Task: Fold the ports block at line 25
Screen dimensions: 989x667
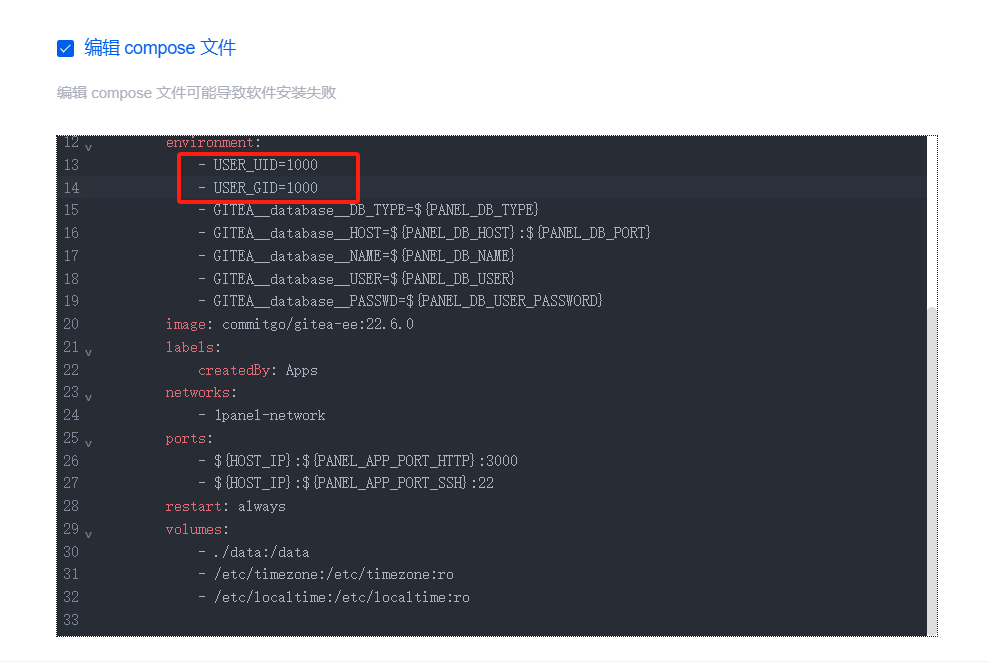Action: pyautogui.click(x=88, y=443)
